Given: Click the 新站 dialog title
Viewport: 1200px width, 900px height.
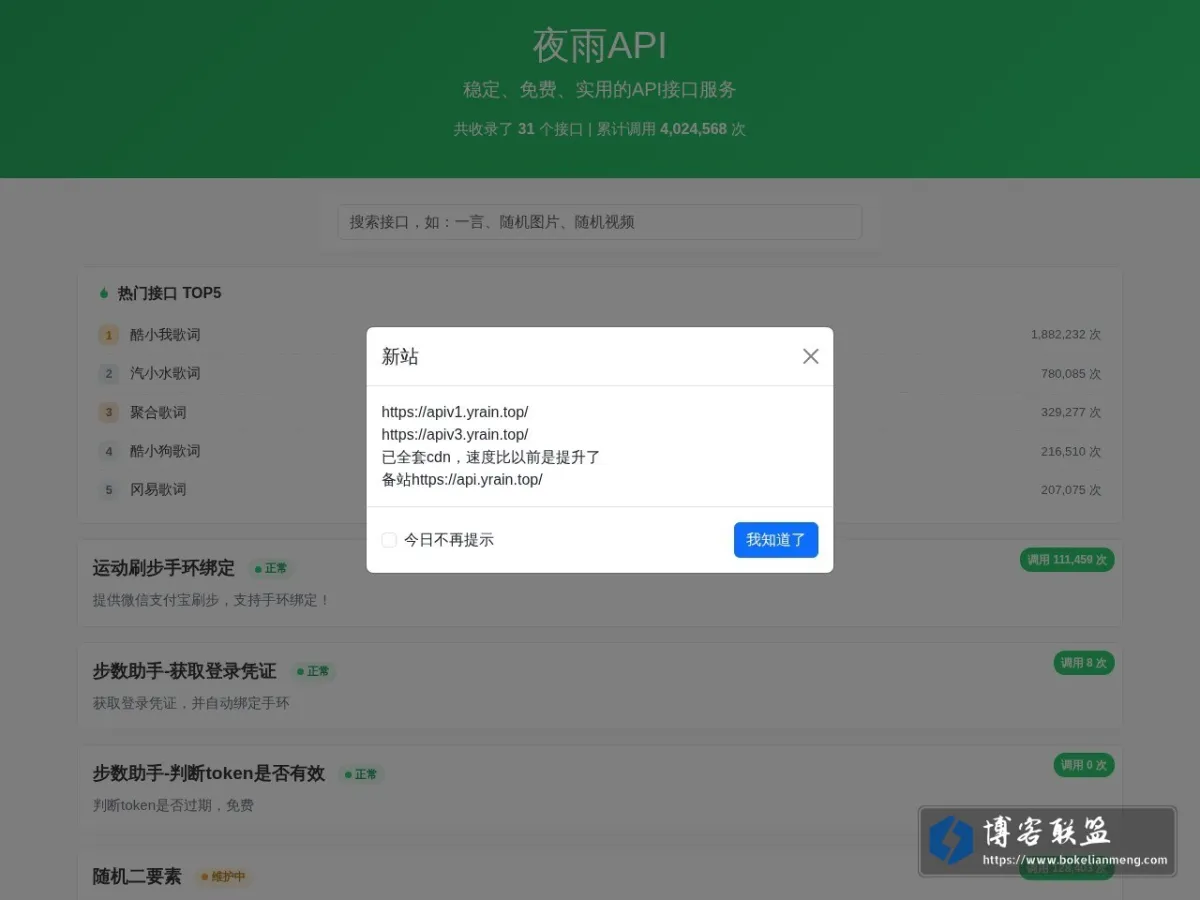Looking at the screenshot, I should click(x=400, y=356).
